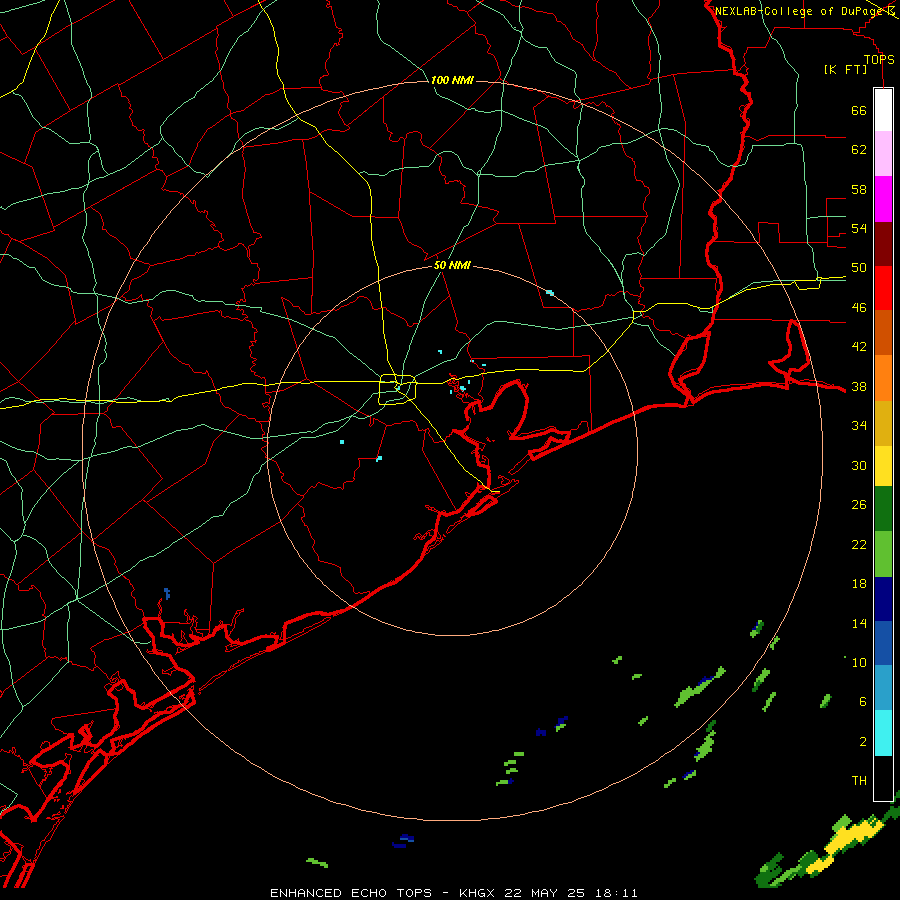The image size is (900, 900).
Task: Click the "50 NMI" range ring label
Action: [452, 265]
